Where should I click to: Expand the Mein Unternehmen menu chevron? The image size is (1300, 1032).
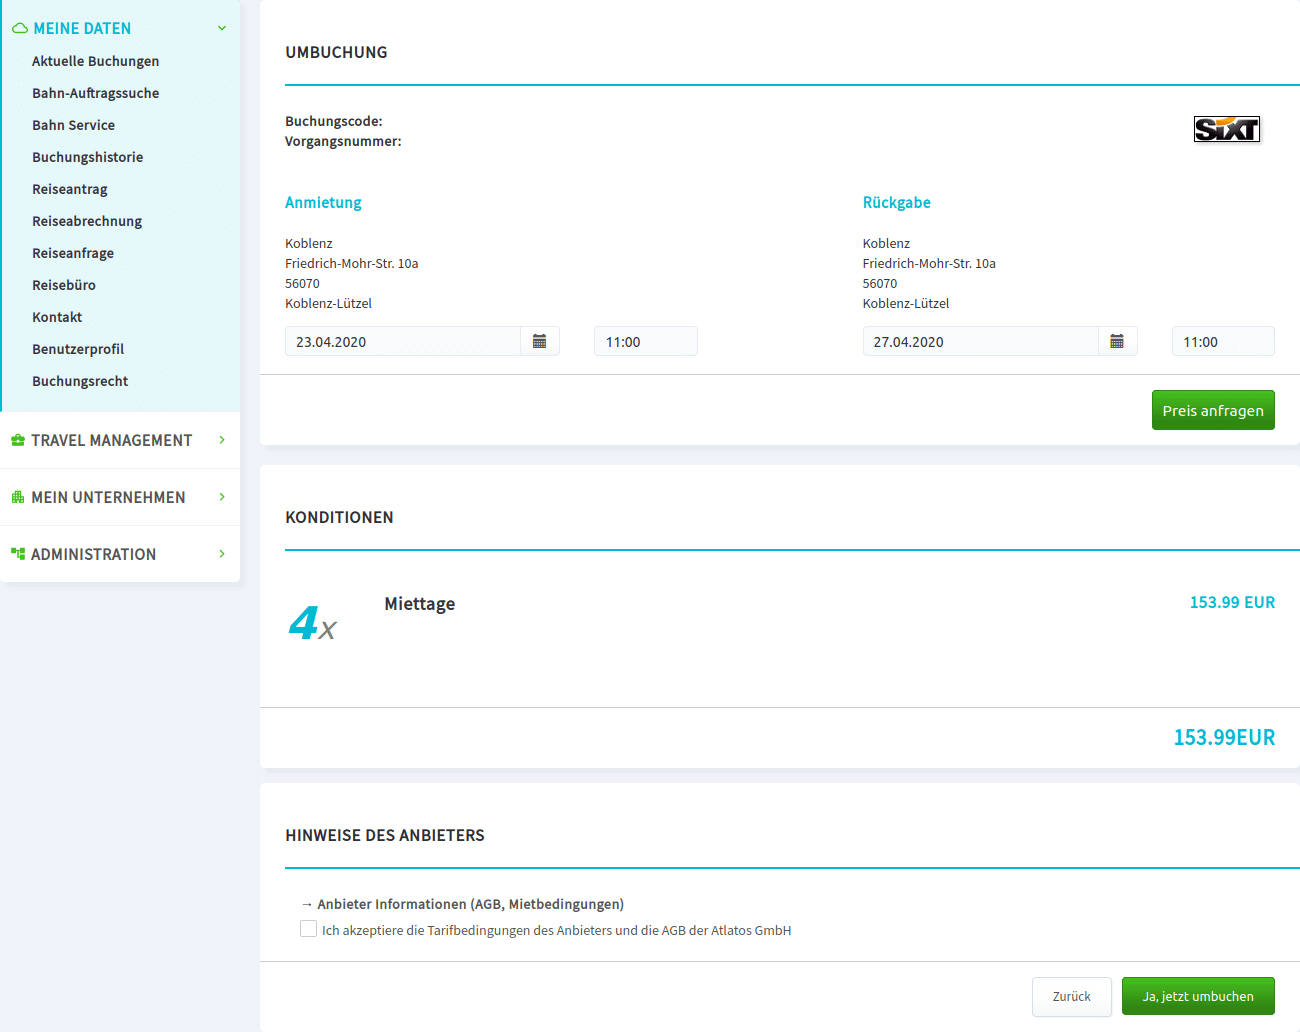[x=222, y=497]
